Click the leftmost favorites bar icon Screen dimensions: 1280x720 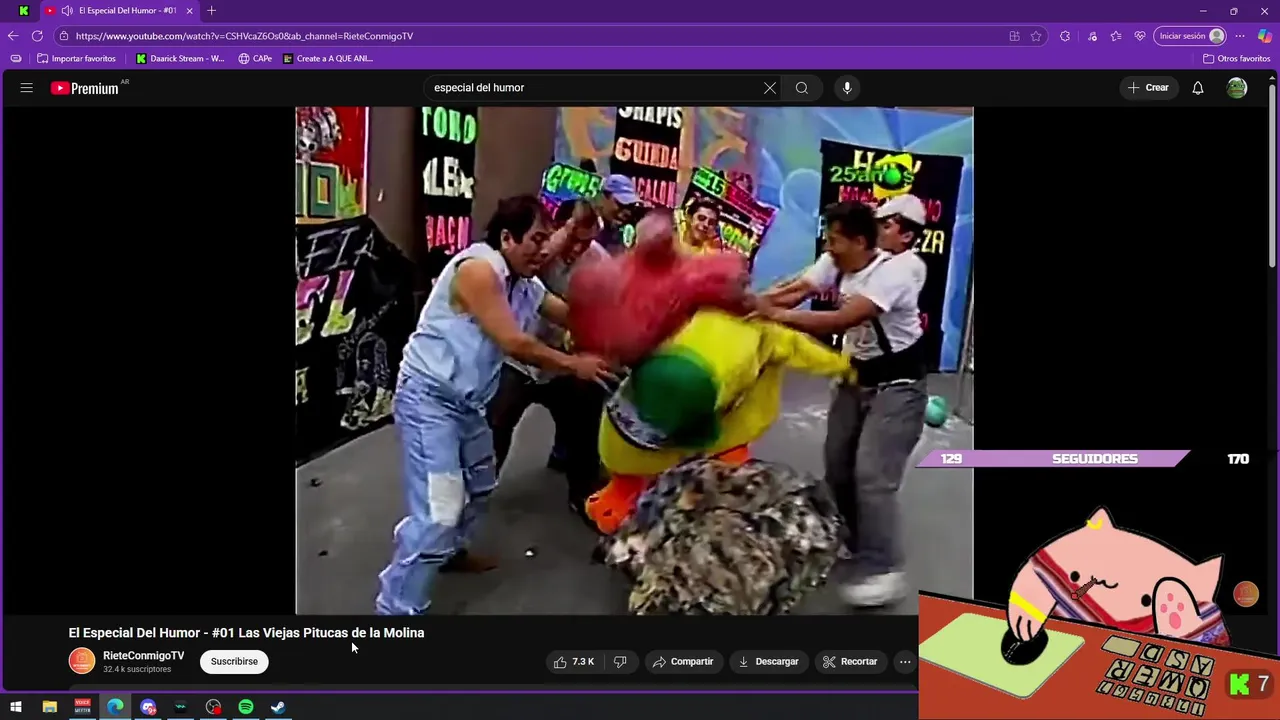(15, 59)
